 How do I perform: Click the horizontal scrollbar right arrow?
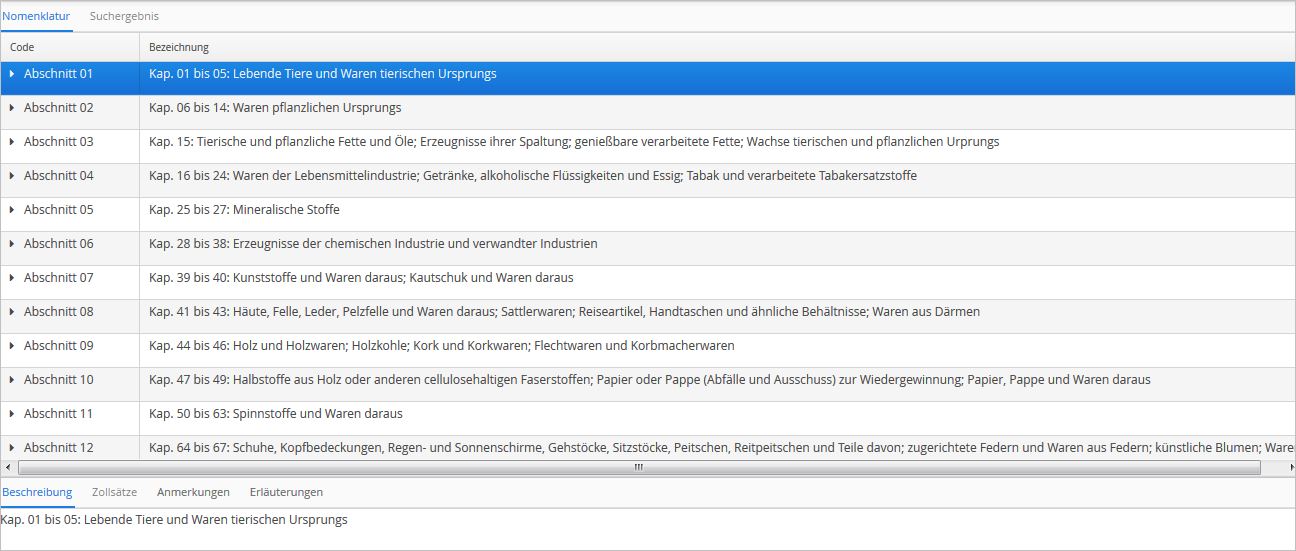[x=1291, y=467]
